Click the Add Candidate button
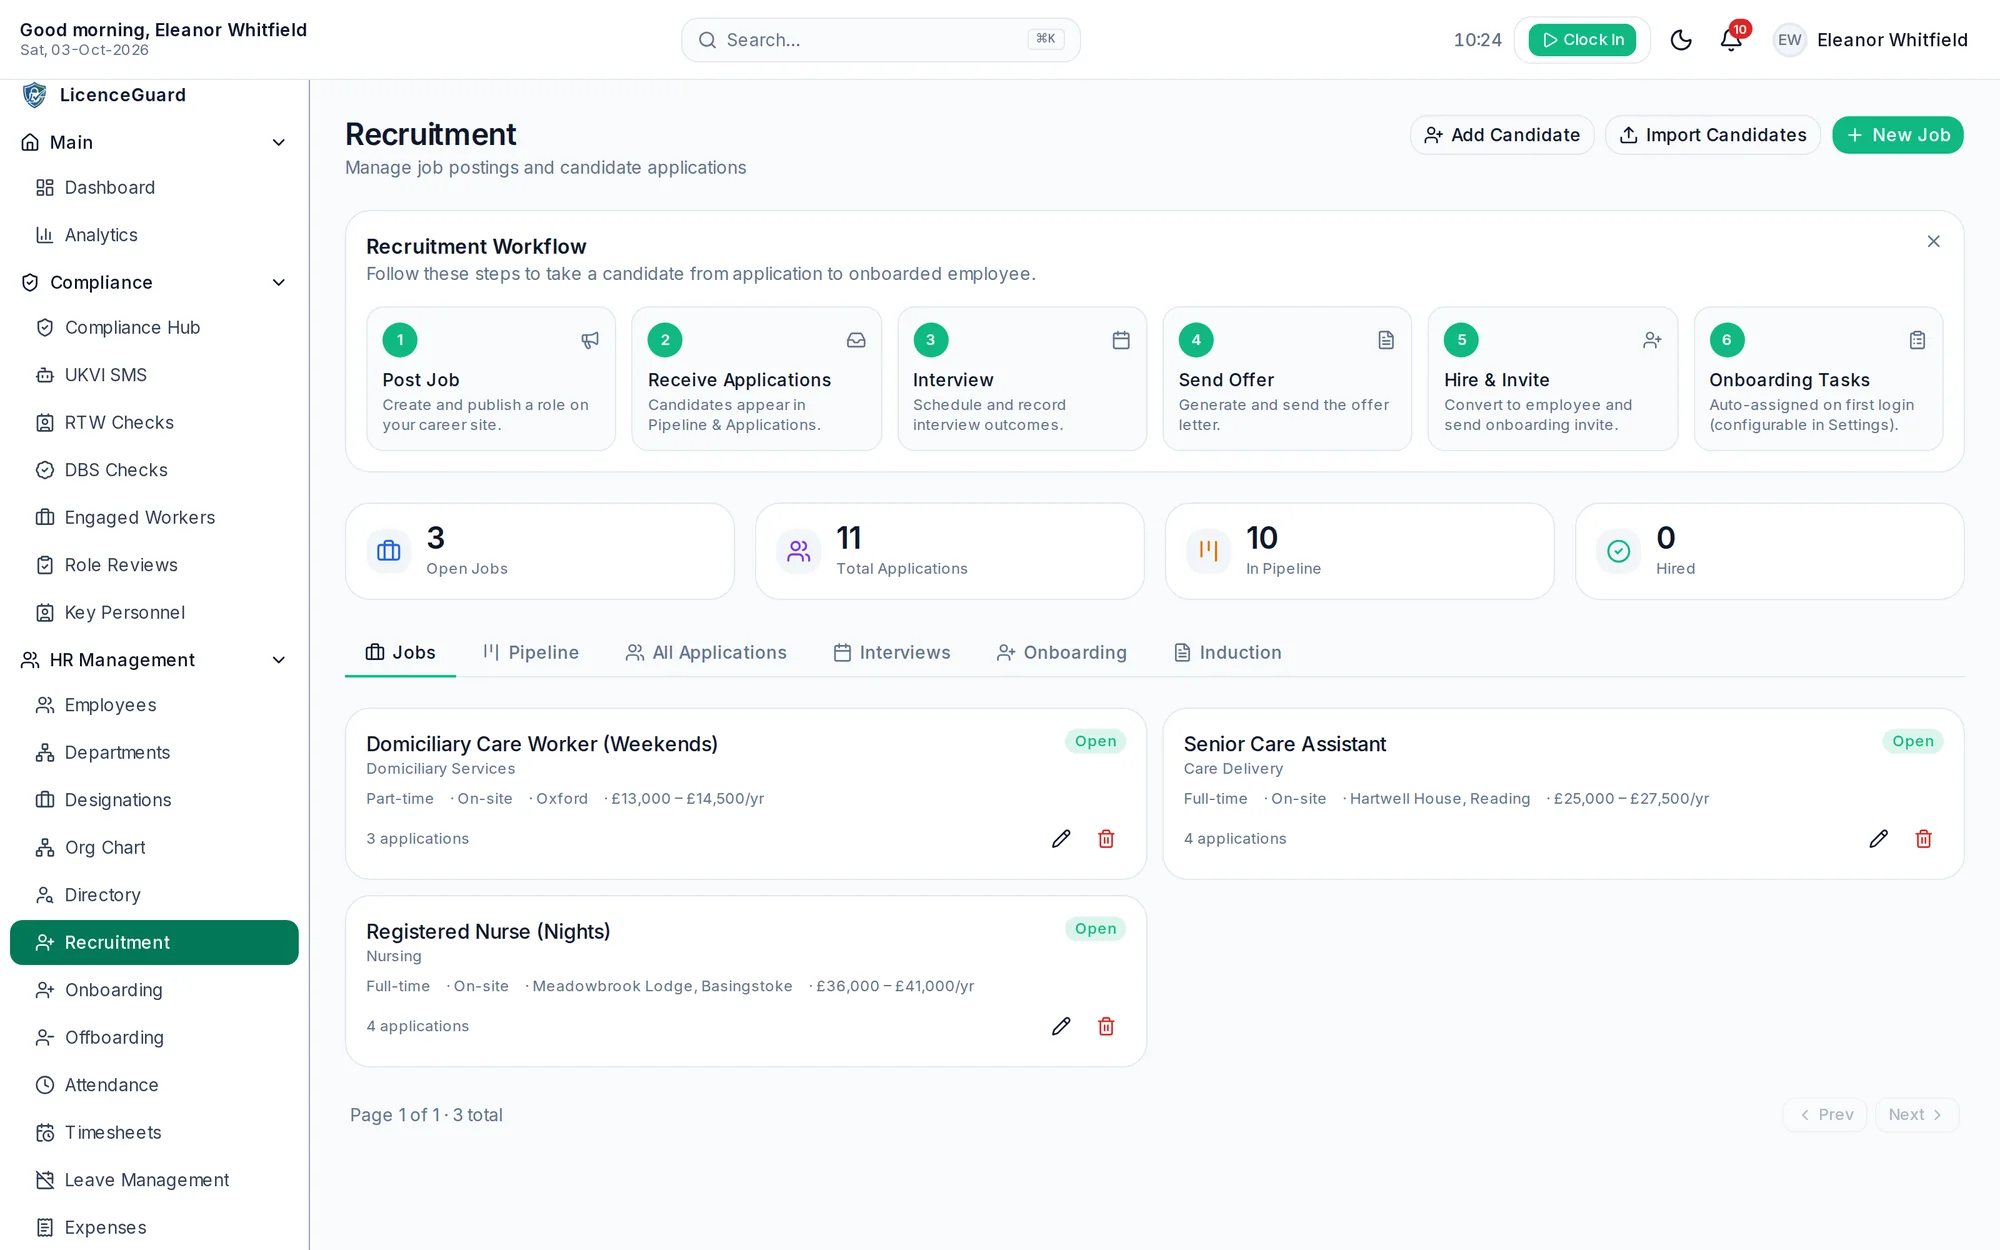 1502,135
